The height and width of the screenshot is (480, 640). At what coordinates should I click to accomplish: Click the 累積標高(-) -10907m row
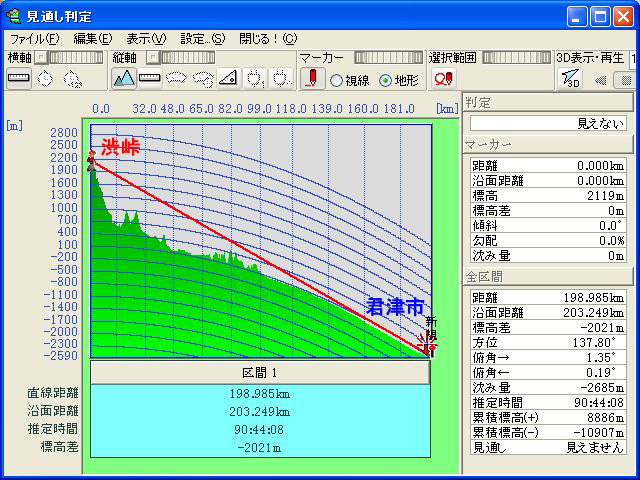pyautogui.click(x=548, y=432)
